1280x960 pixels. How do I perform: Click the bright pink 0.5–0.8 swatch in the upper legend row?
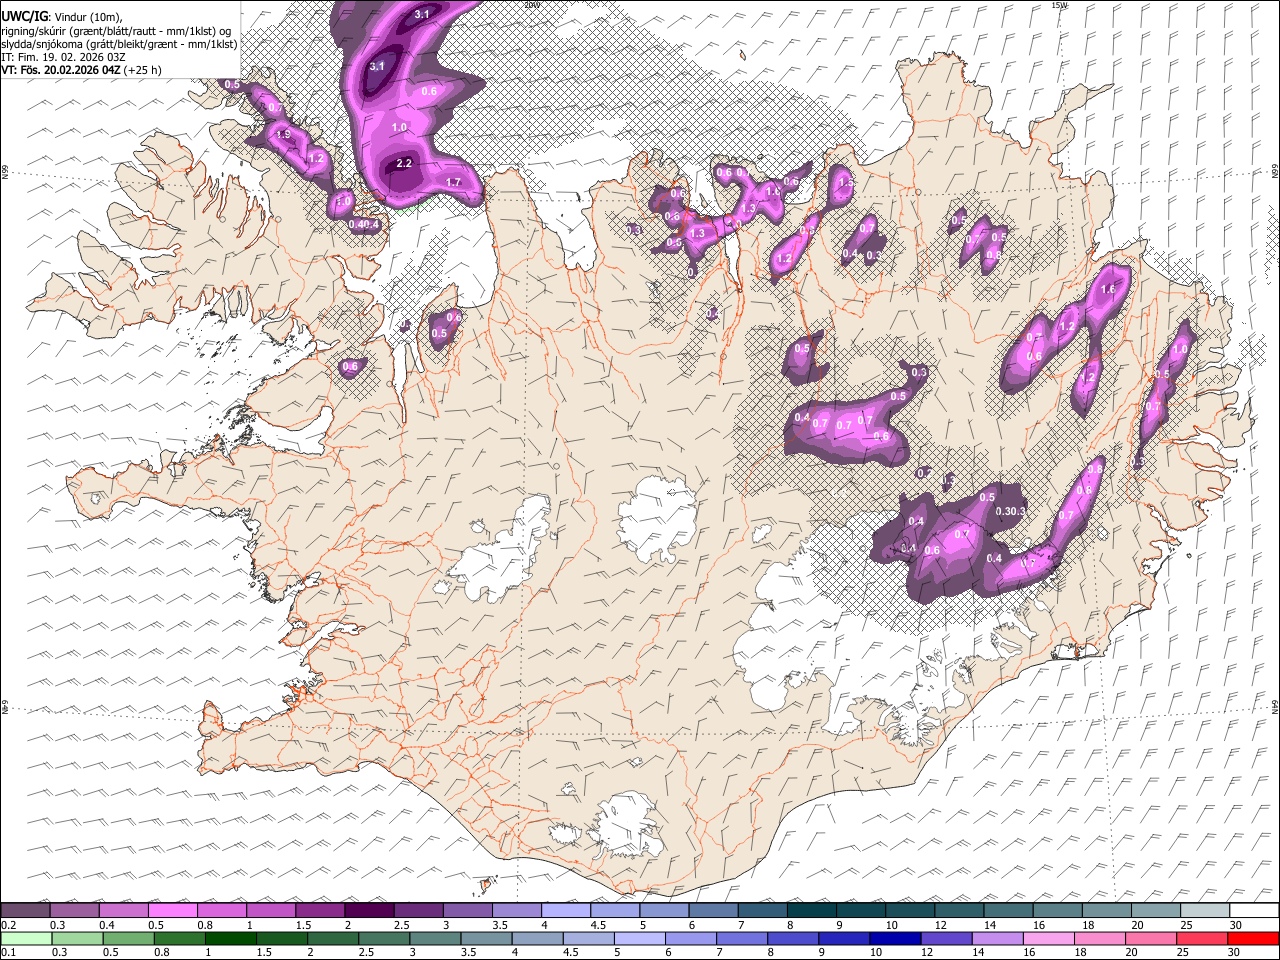[x=173, y=911]
